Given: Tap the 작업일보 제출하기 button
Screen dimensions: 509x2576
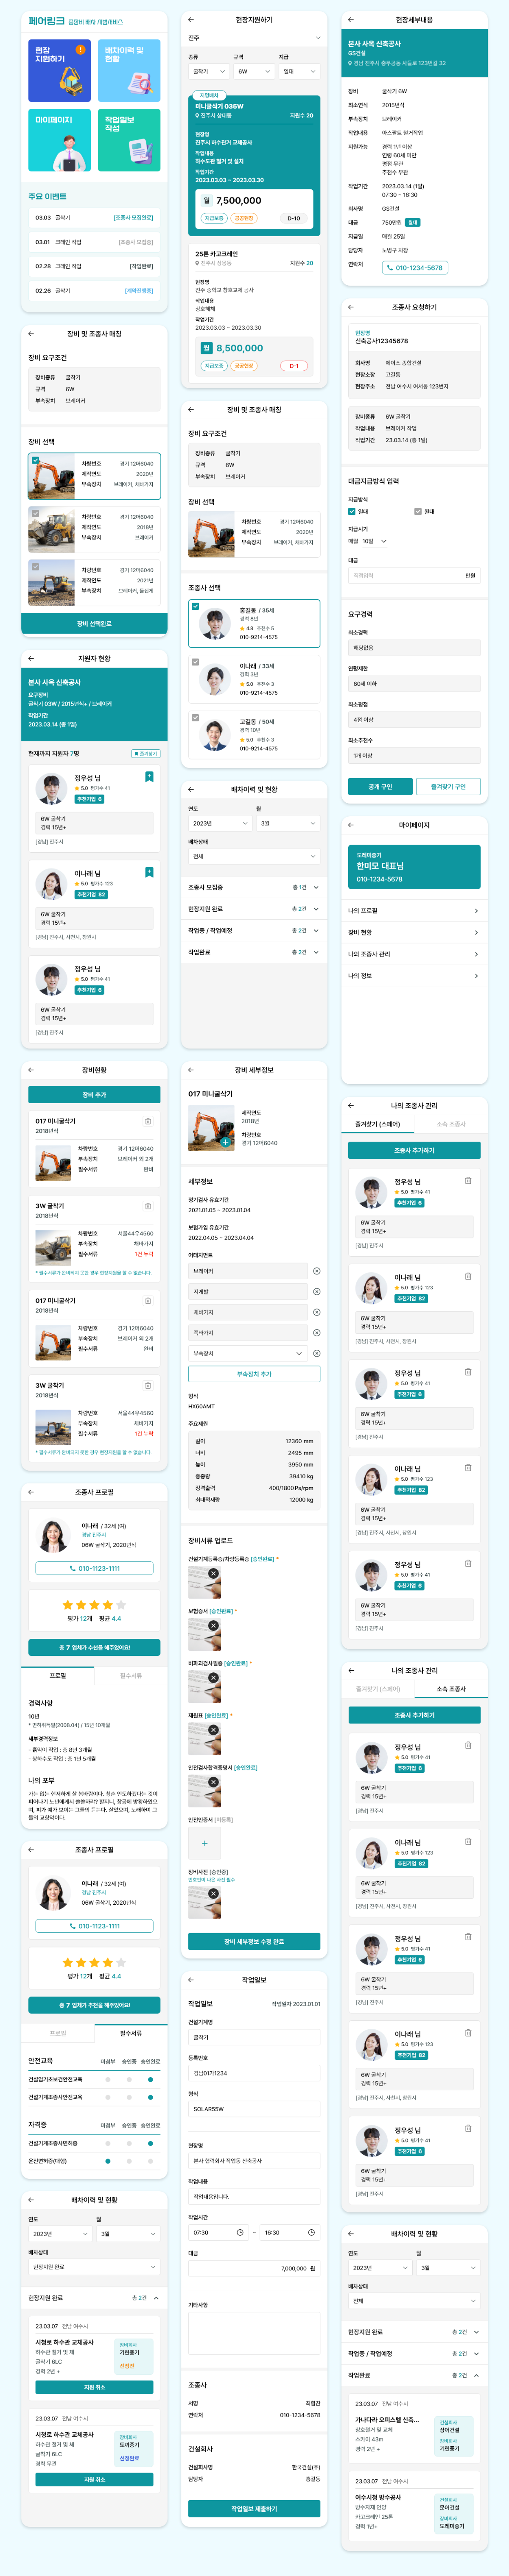Looking at the screenshot, I should (x=254, y=2509).
